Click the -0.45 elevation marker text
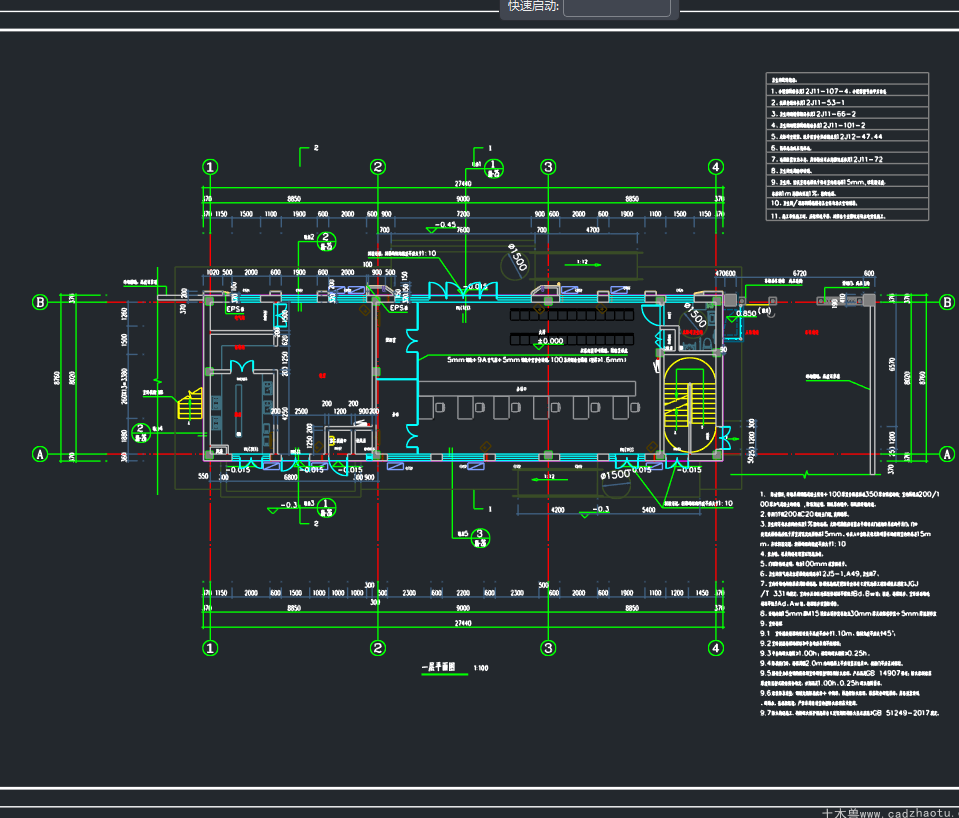This screenshot has height=818, width=959. (x=445, y=225)
